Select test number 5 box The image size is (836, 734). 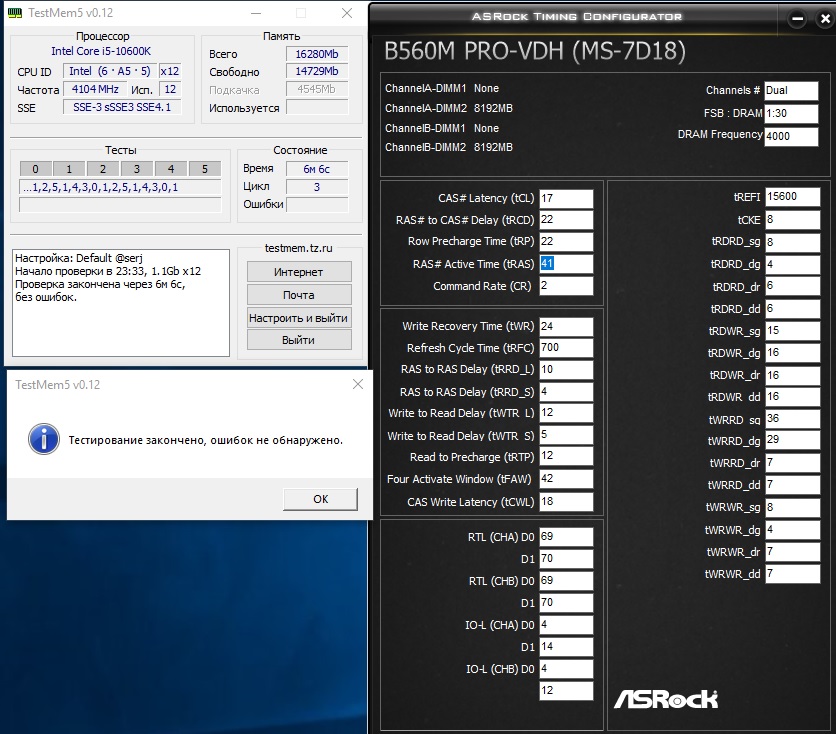coord(205,169)
